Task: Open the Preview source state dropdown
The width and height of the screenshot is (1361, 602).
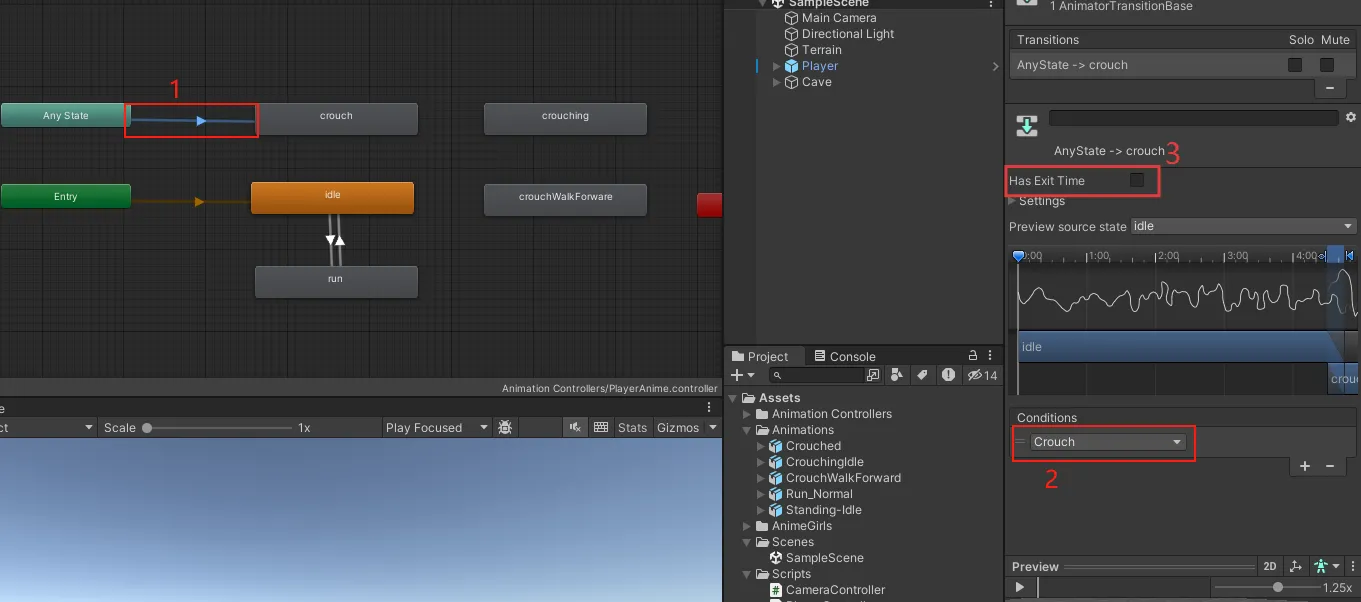Action: tap(1243, 226)
